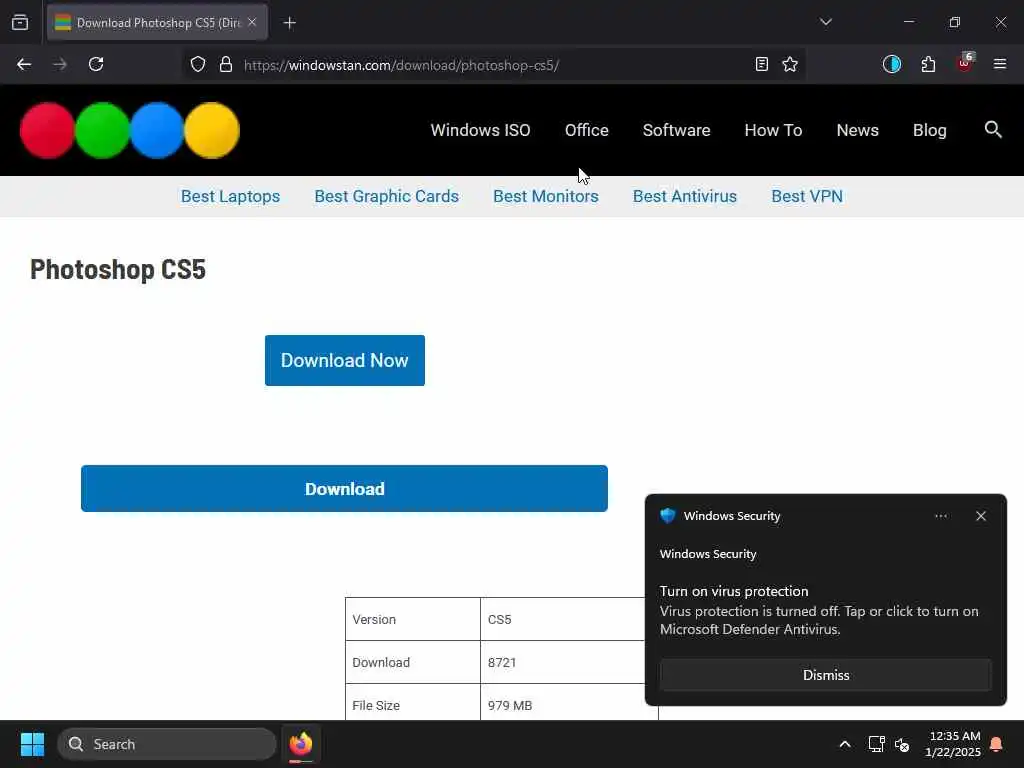Click the taskbar Search box
This screenshot has height=768, width=1024.
[x=167, y=744]
